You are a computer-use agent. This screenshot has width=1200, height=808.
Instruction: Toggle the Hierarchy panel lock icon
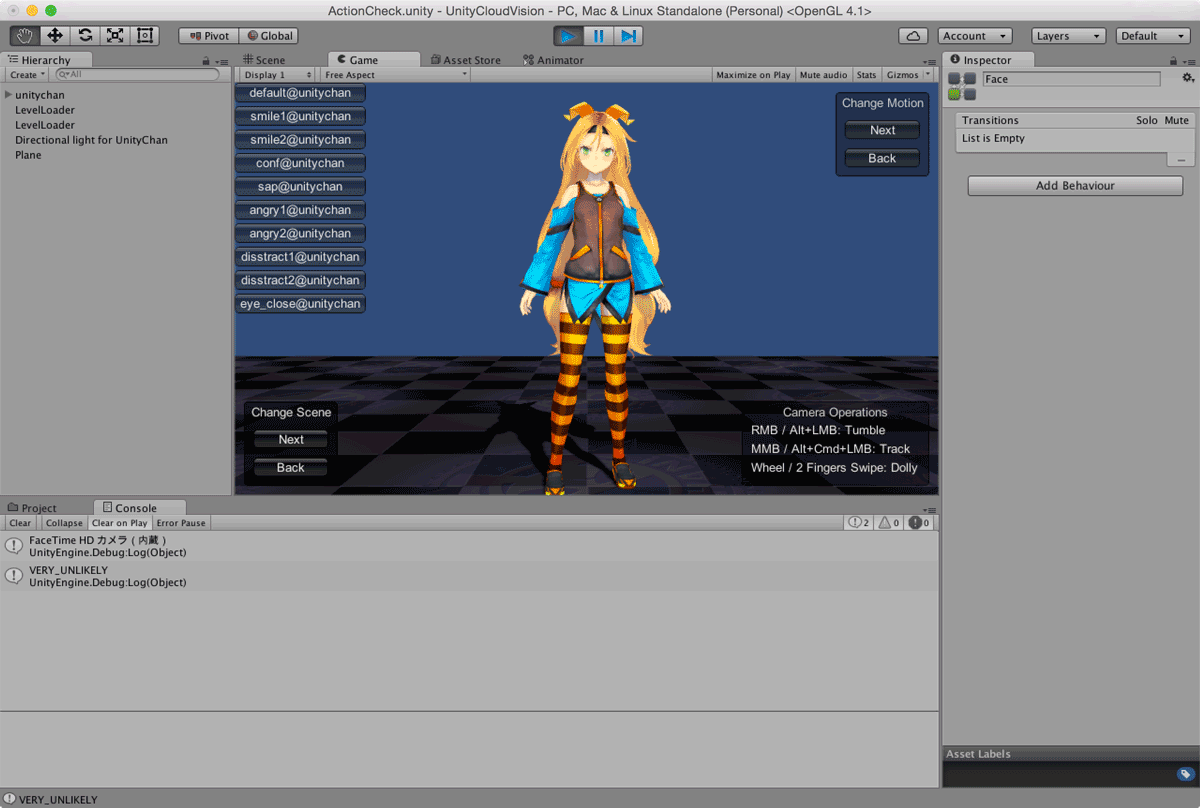pyautogui.click(x=206, y=61)
